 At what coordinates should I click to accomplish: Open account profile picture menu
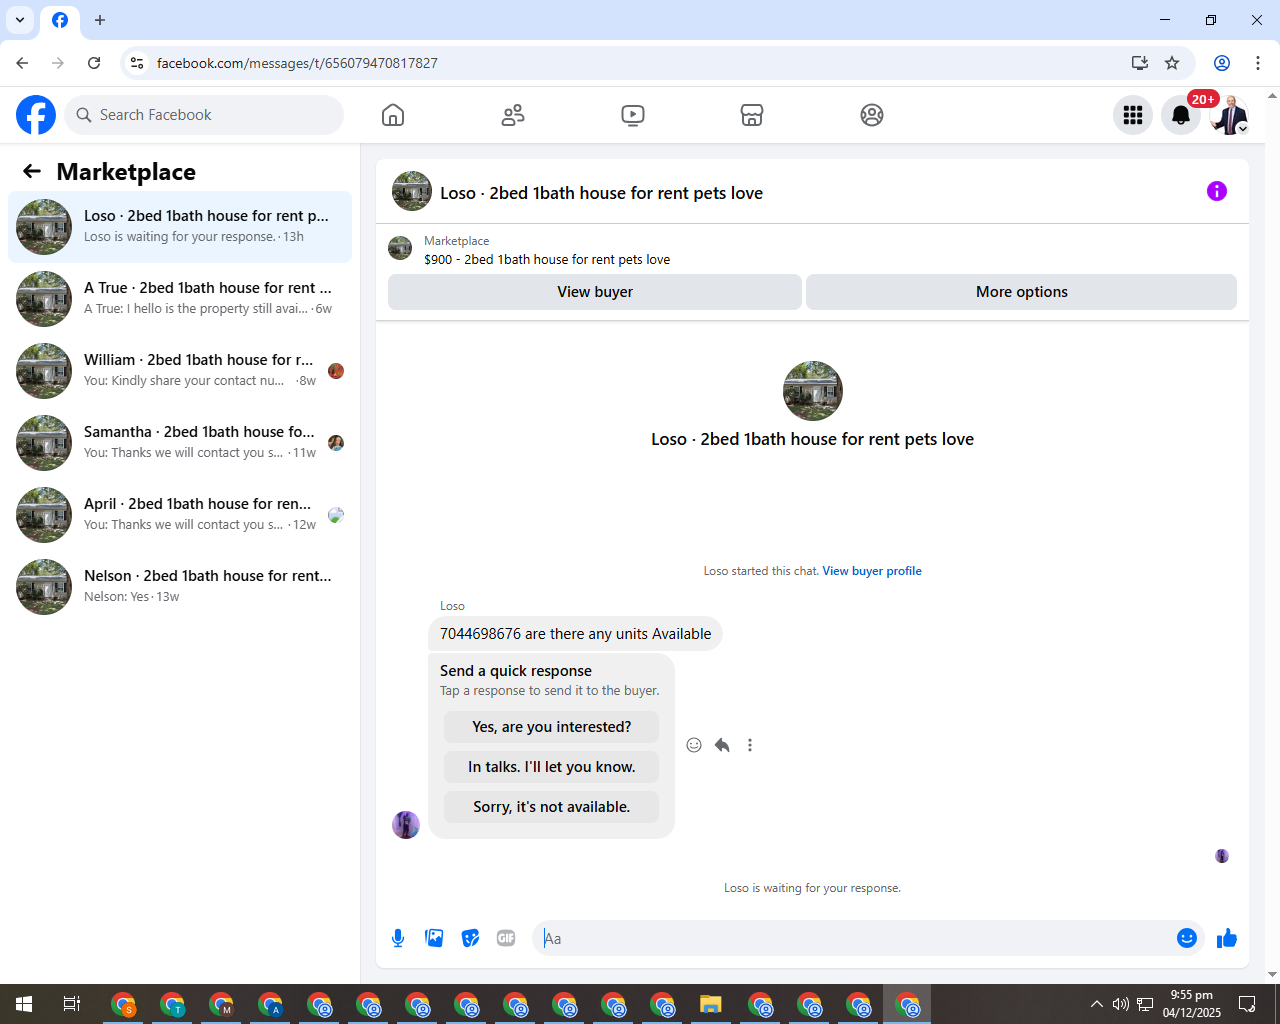pyautogui.click(x=1229, y=115)
